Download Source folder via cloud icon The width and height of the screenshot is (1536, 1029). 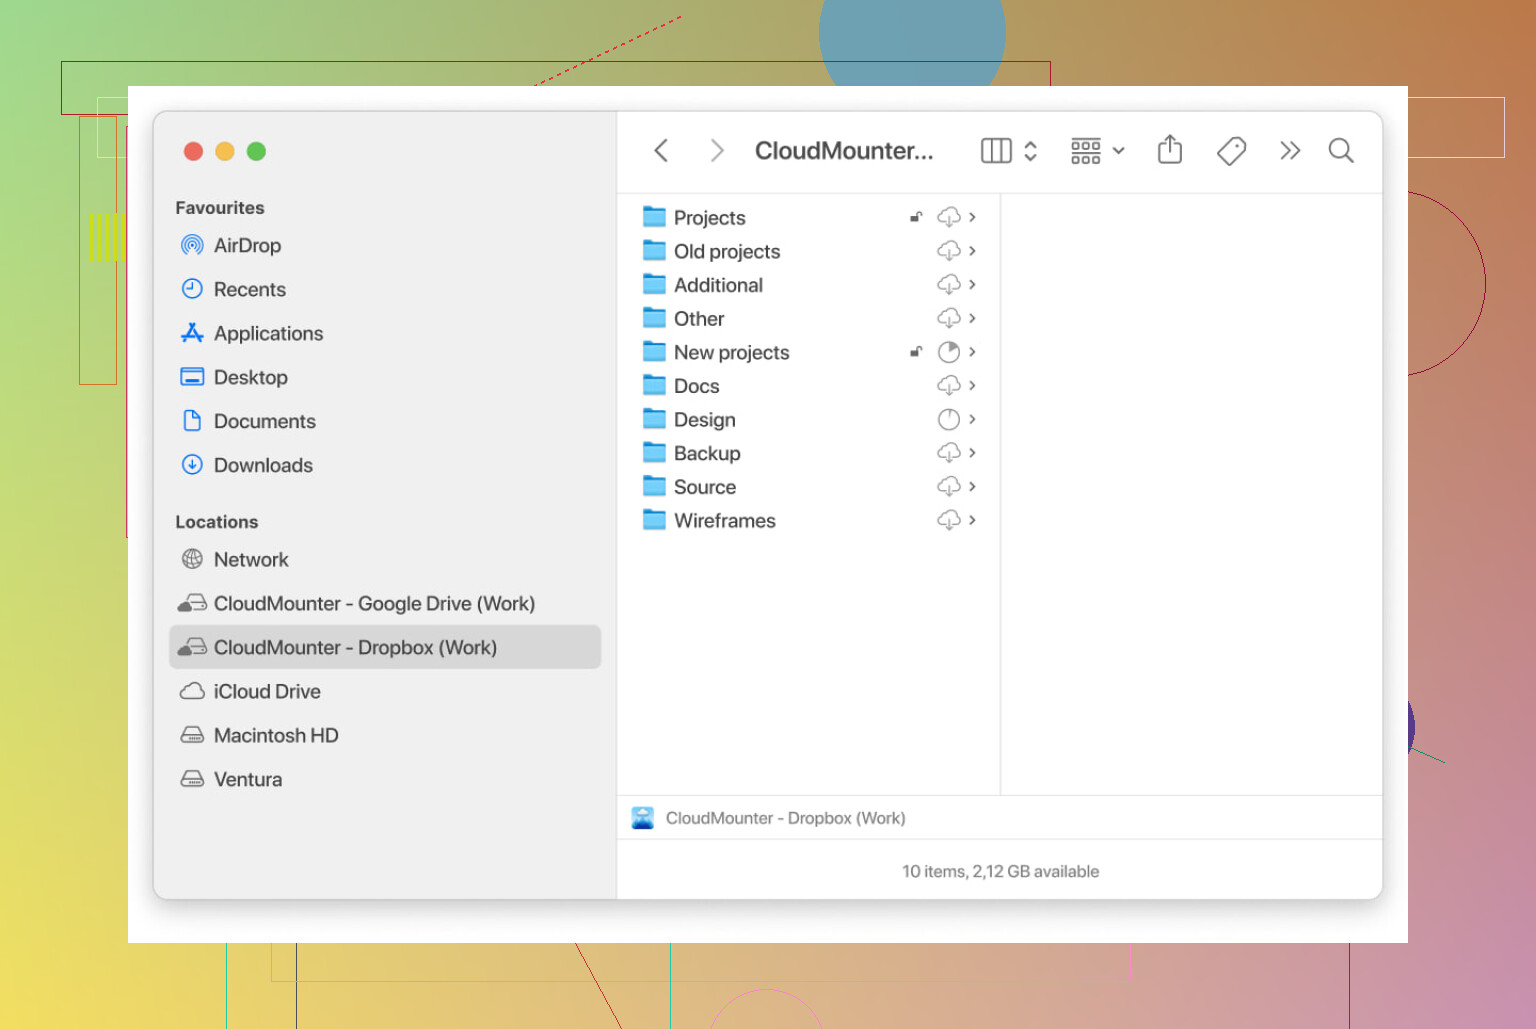tap(949, 487)
